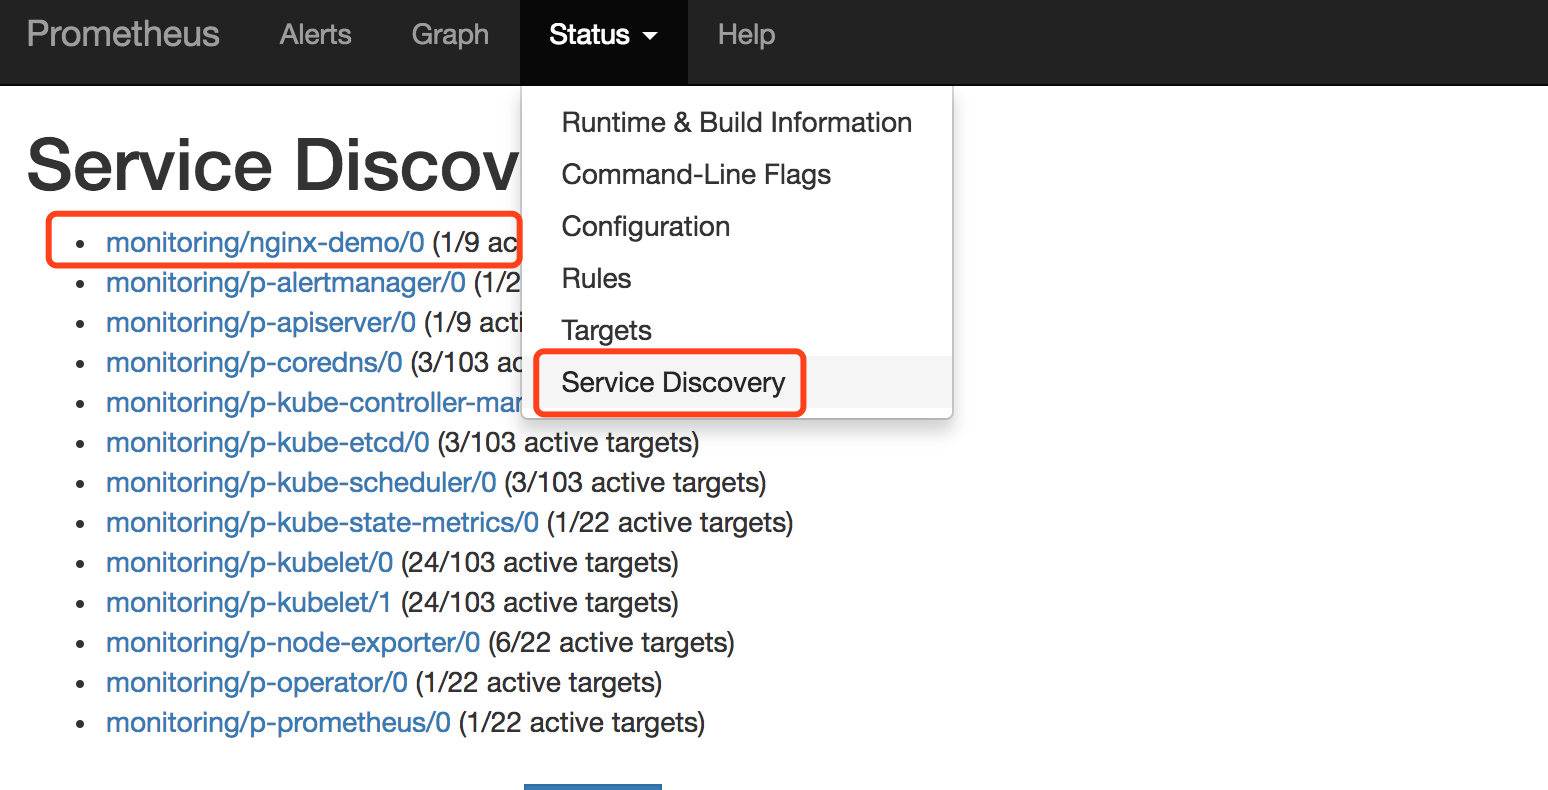Click '(24/103 active targets)' beside p-kubelet/1

point(540,603)
